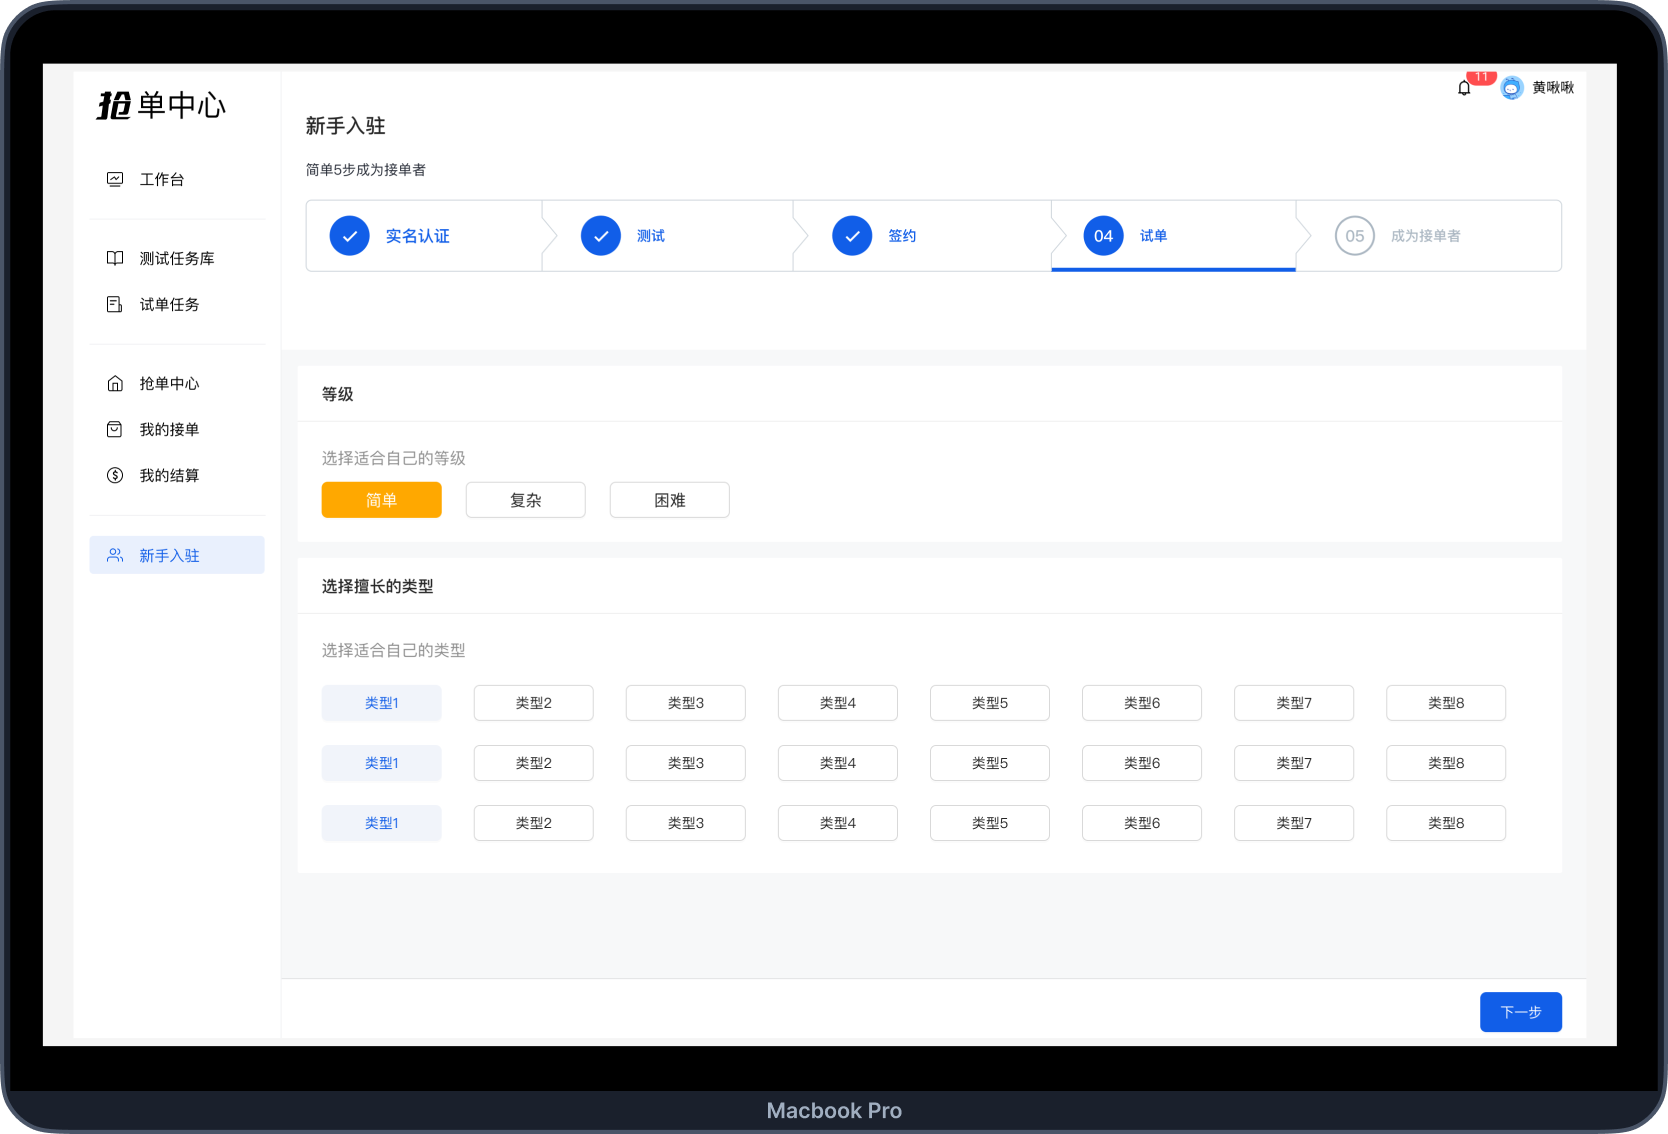Go to the 实名认证 step
Screen dimensions: 1668x1134
417,236
